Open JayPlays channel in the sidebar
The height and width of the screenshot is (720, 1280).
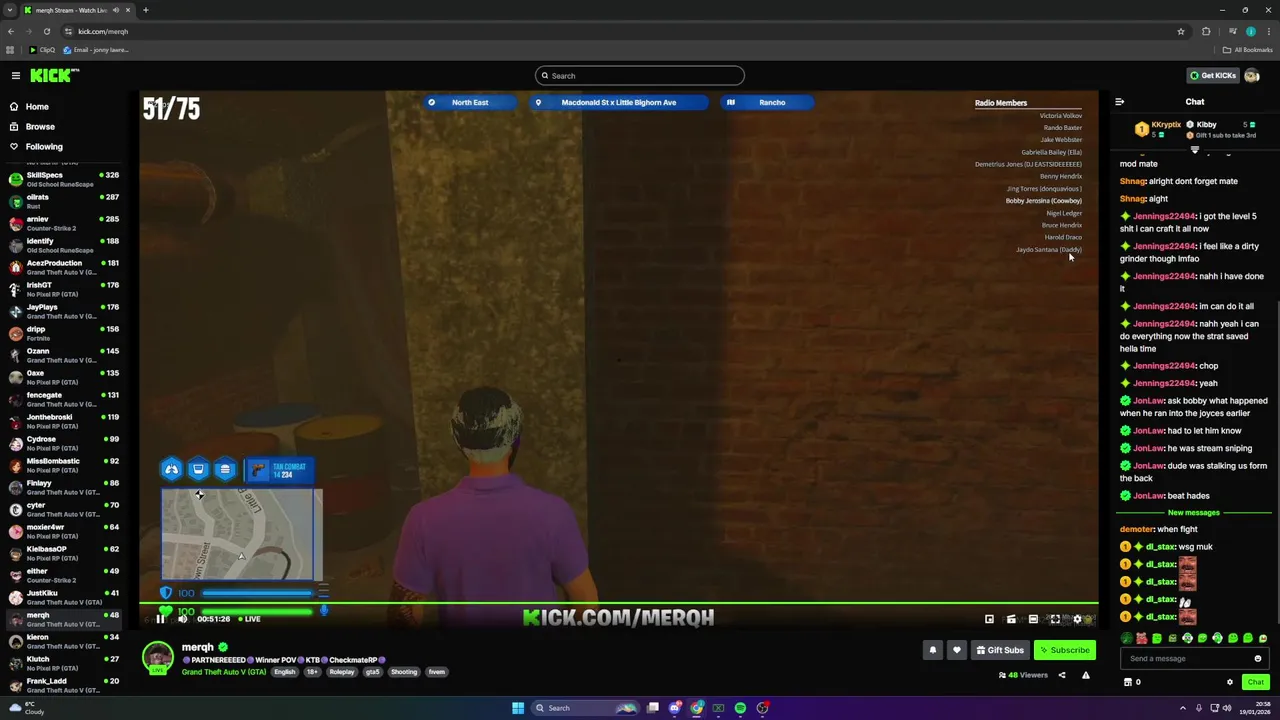click(66, 311)
